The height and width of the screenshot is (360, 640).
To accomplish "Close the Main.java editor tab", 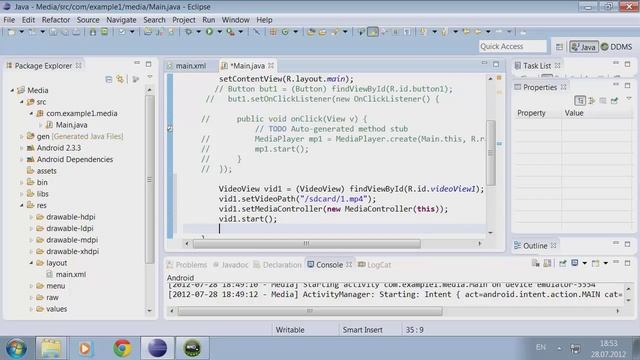I will tap(271, 65).
